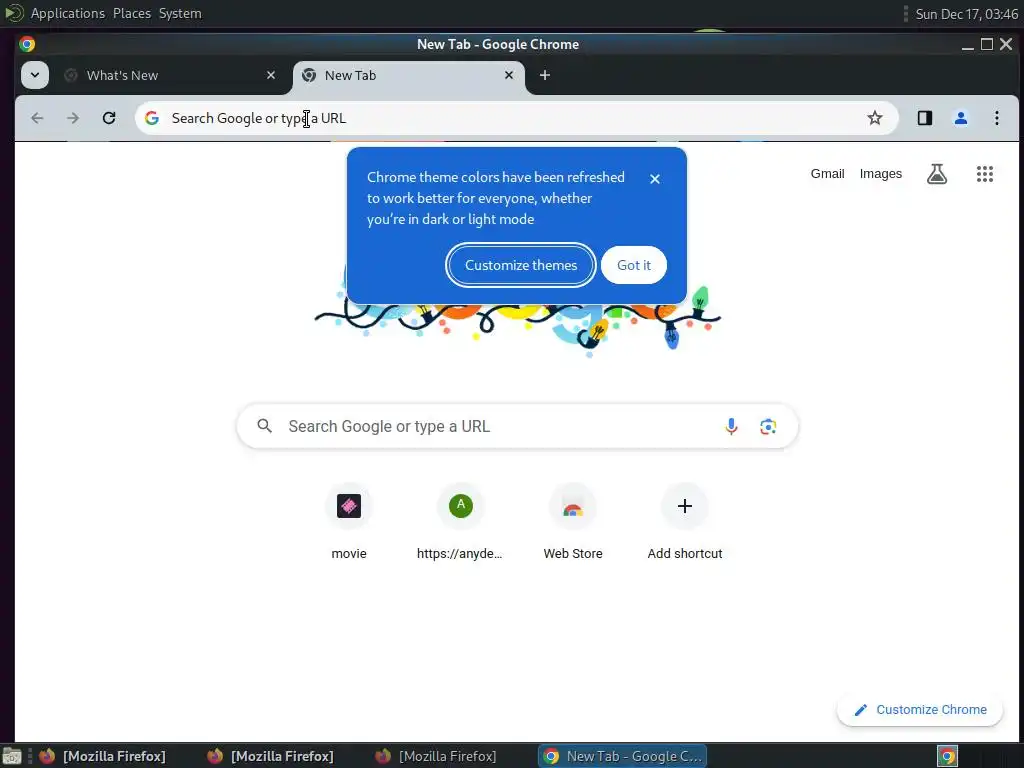Dismiss the theme colors popup with X

[655, 179]
